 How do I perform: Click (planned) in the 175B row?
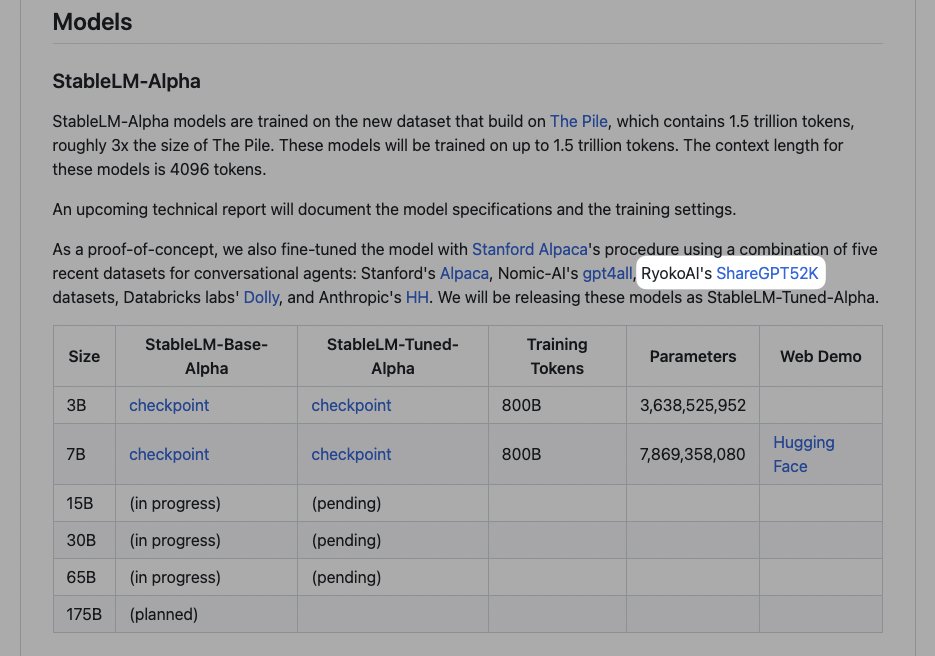pyautogui.click(x=163, y=614)
